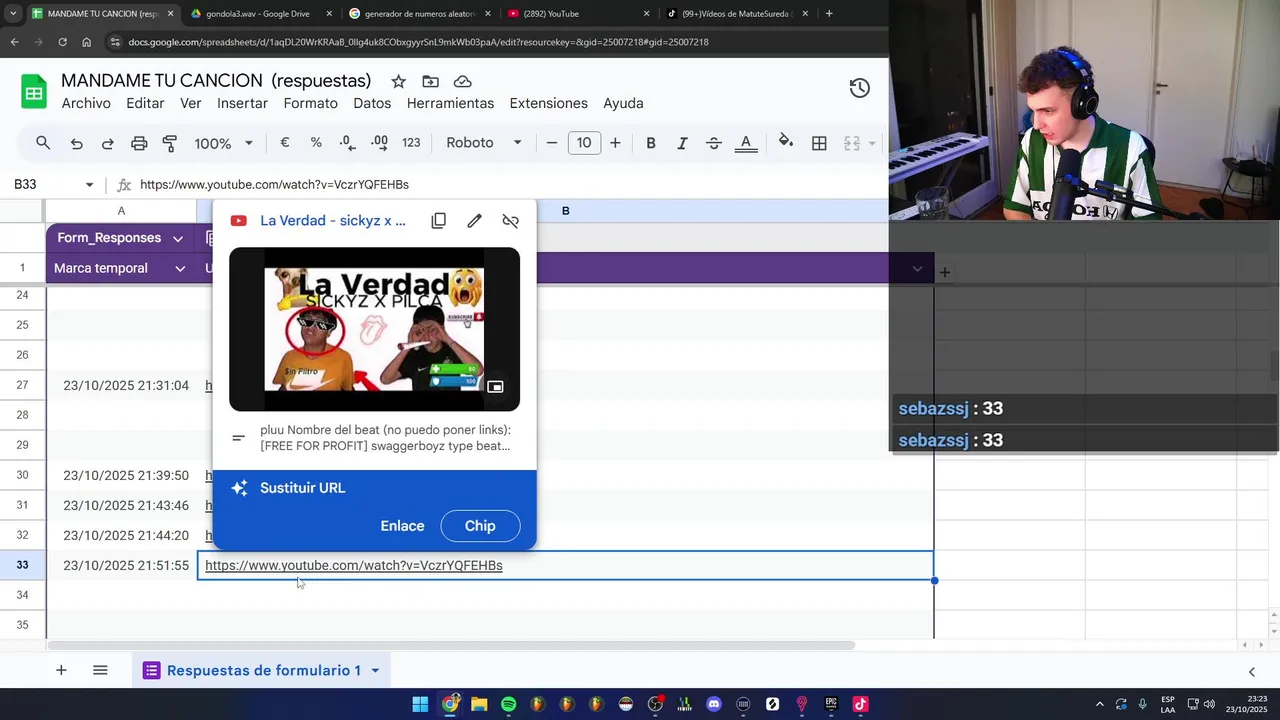Toggle strikethrough formatting

(x=714, y=143)
